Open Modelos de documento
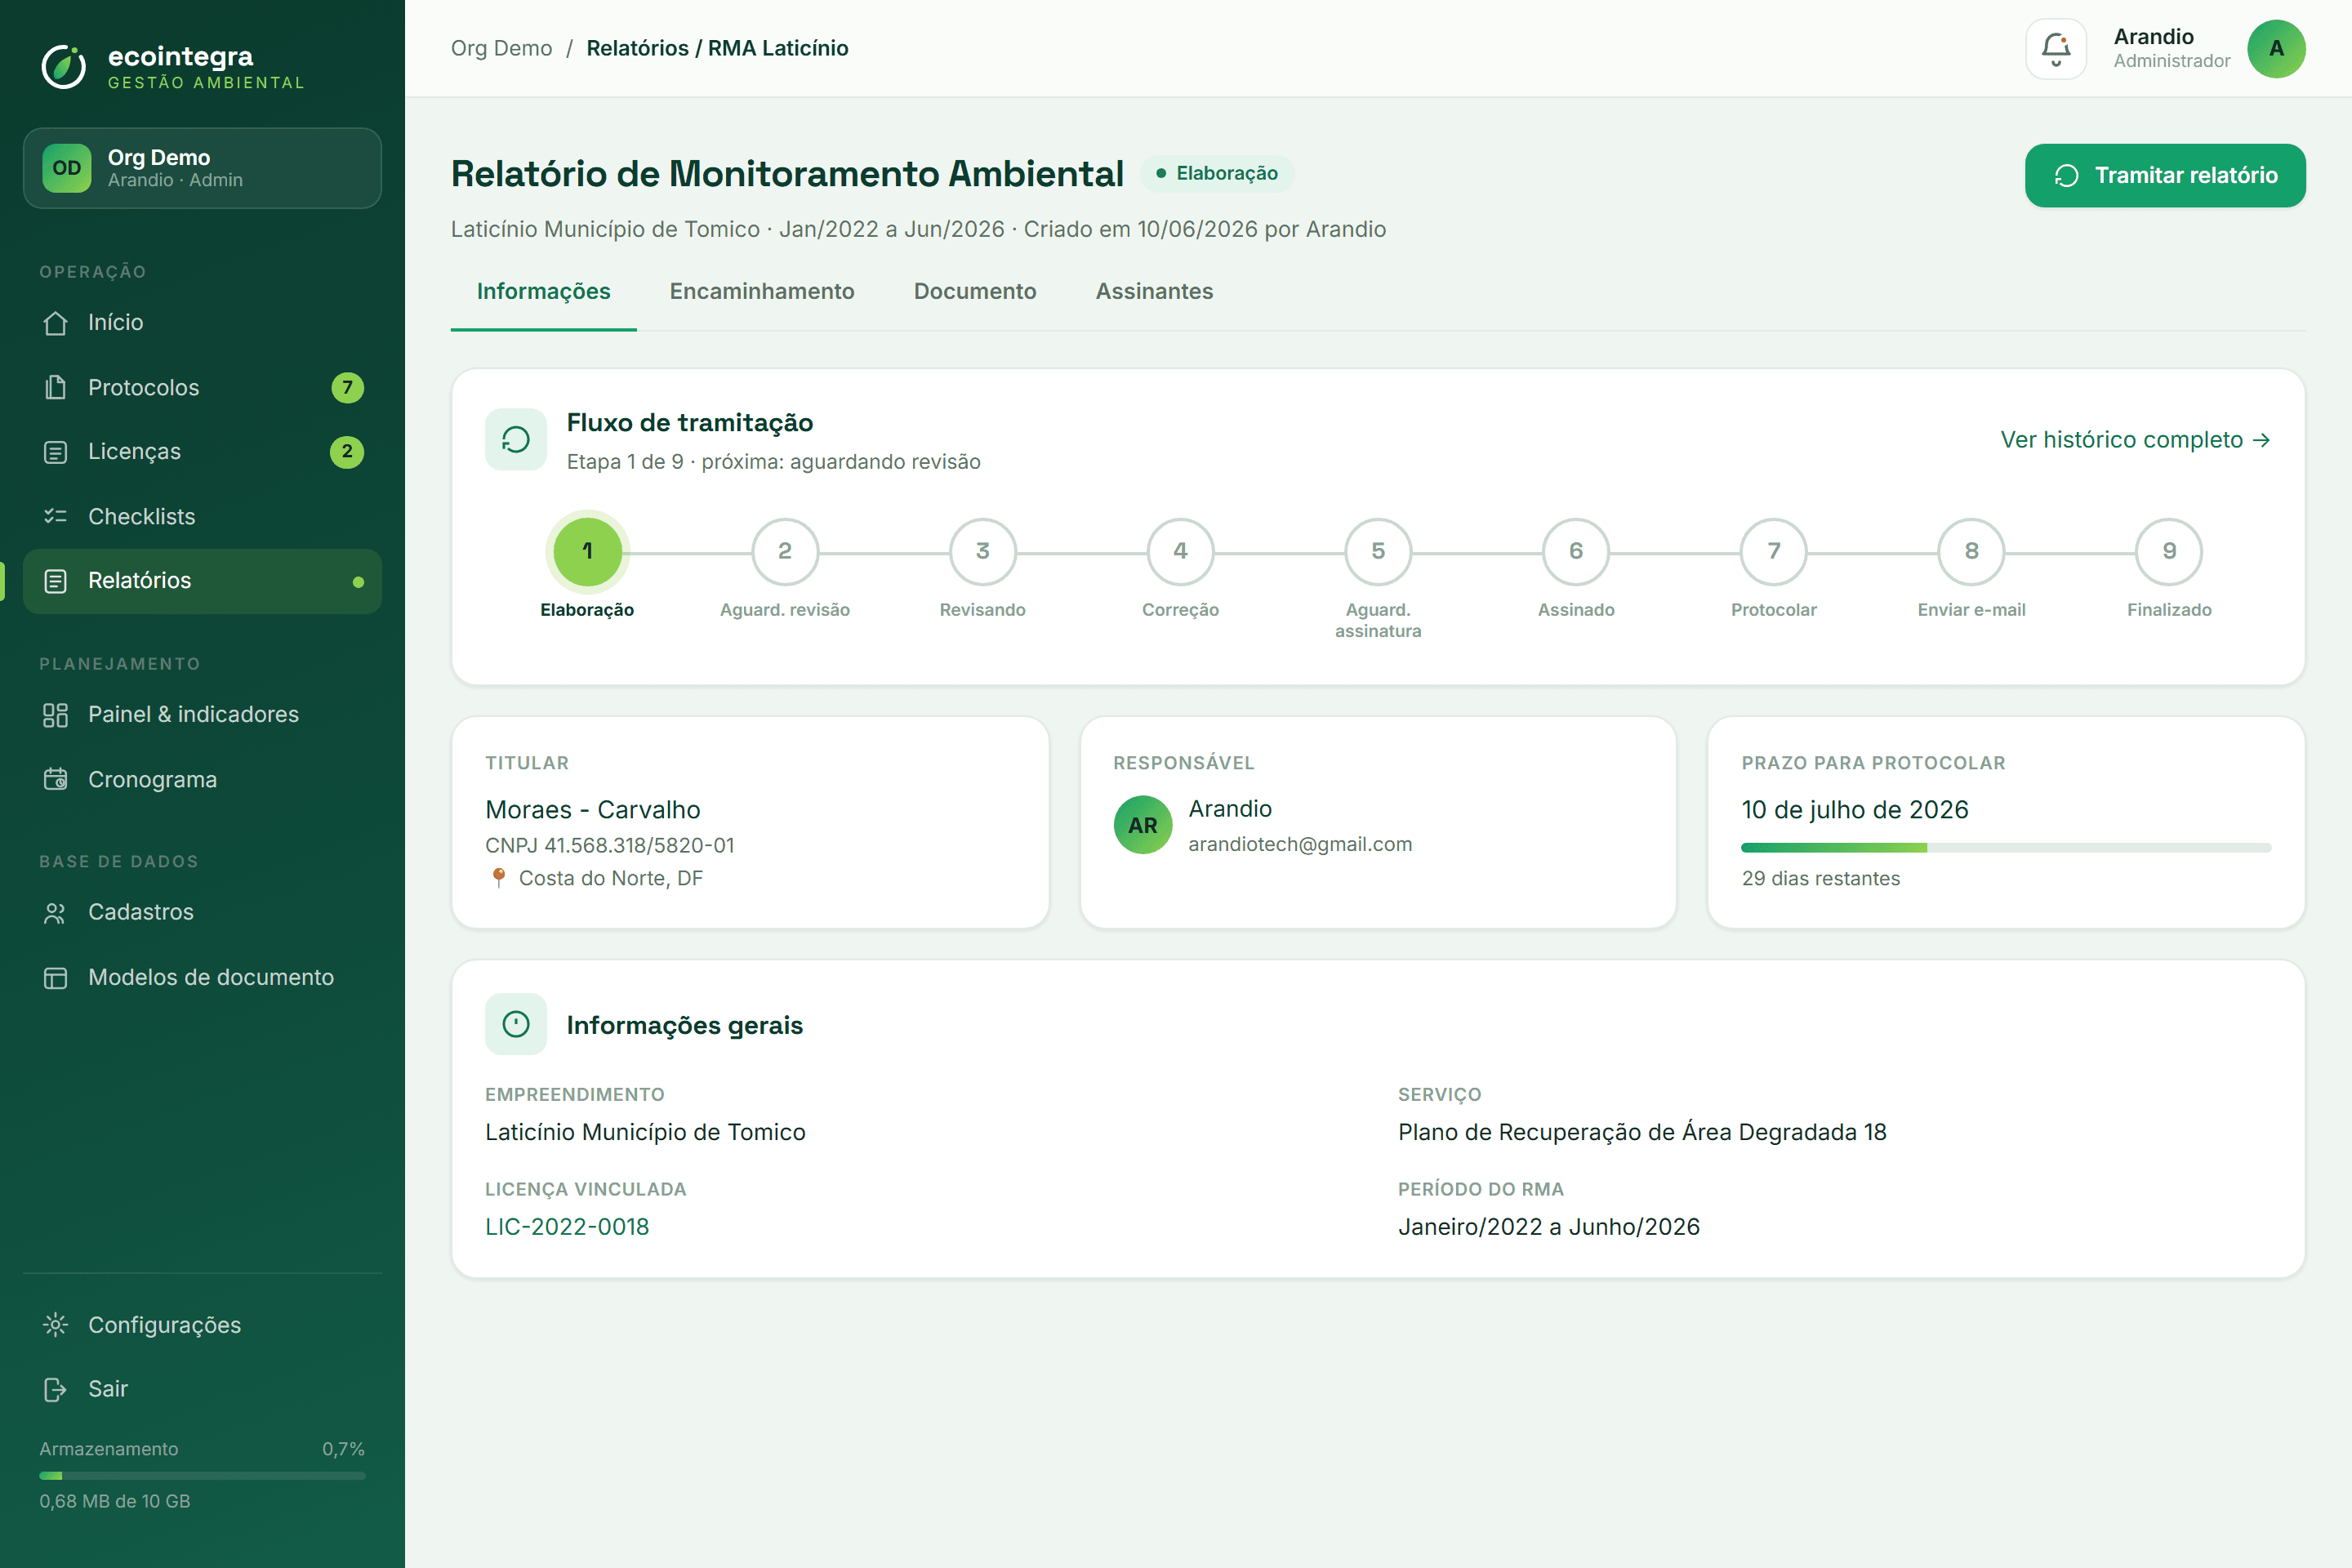Viewport: 2352px width, 1568px height. tap(202, 978)
